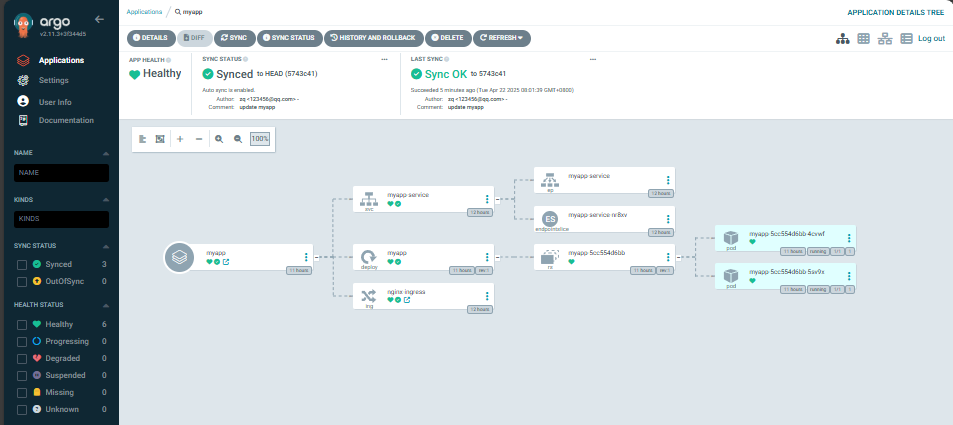Open the three-dot menu on the replicaset node
This screenshot has width=953, height=425.
click(668, 257)
